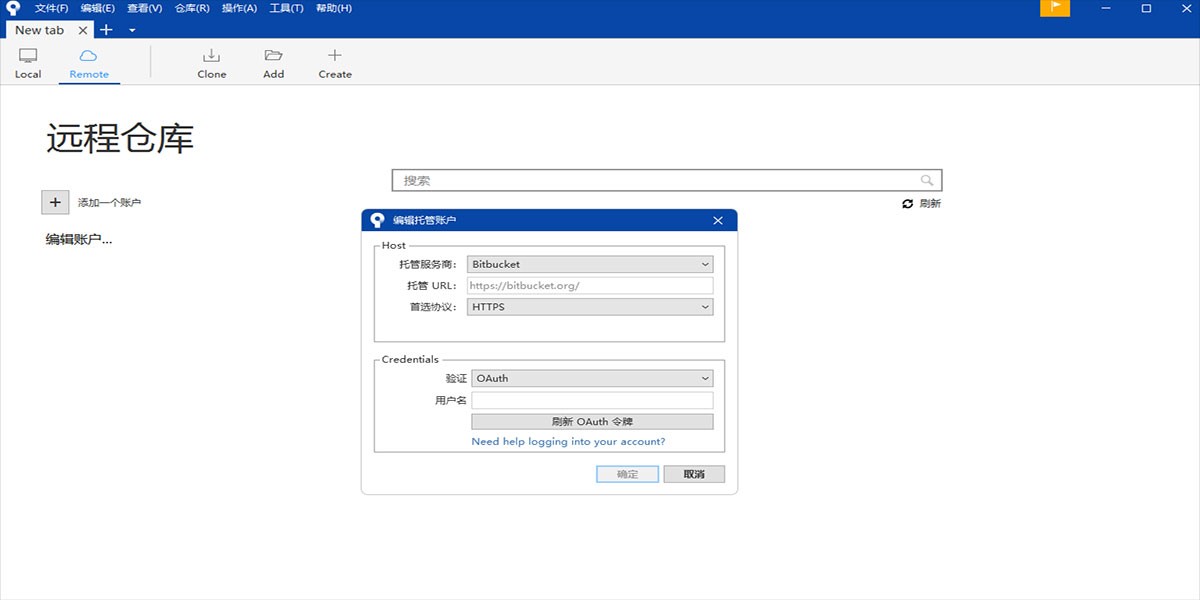Image resolution: width=1200 pixels, height=600 pixels.
Task: Click the 取消 button in the dialog
Action: click(x=693, y=473)
